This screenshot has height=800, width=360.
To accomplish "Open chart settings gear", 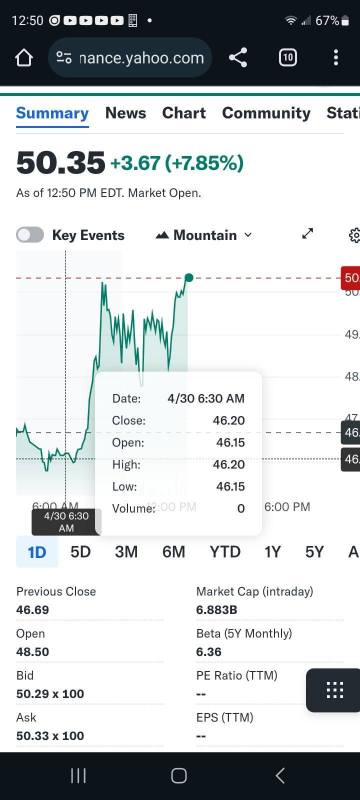I will pos(354,235).
